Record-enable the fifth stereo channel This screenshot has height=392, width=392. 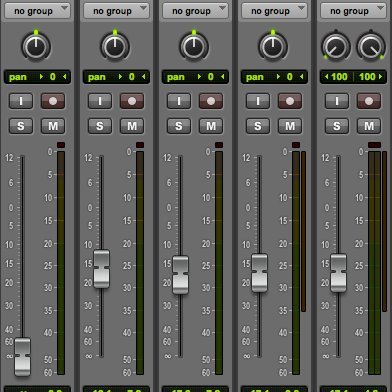point(369,101)
